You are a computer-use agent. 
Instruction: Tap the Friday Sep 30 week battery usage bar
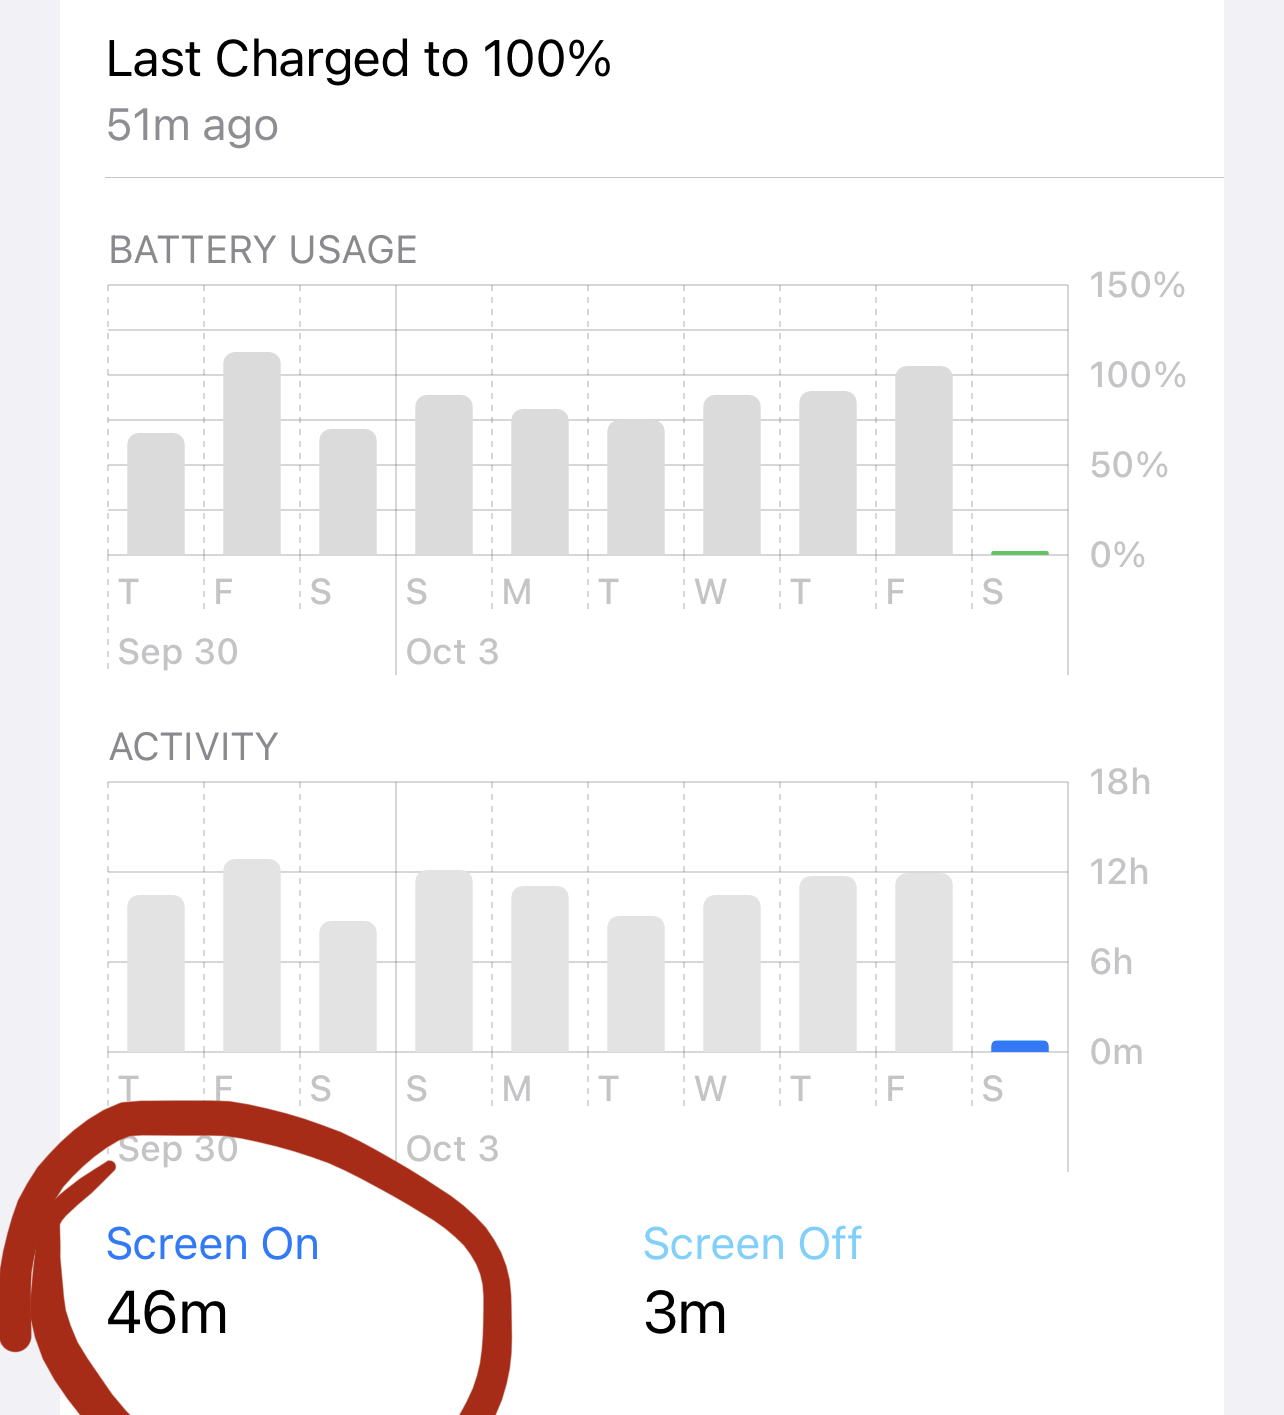point(252,454)
